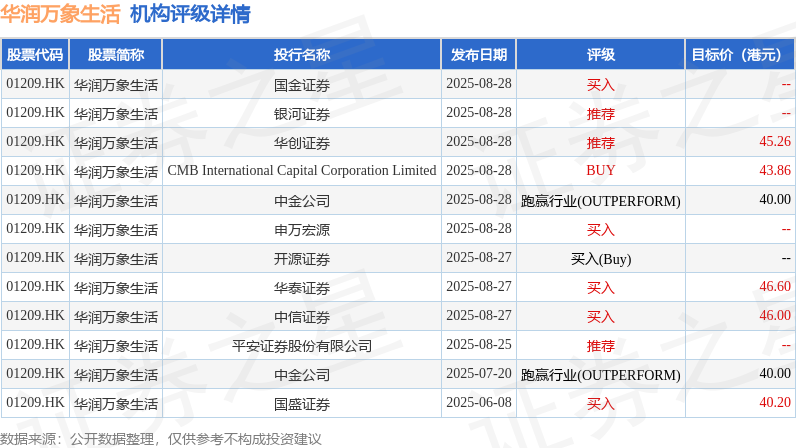Screen dimensions: 796x448
Task: Select the 申万宏源 cell
Action: coord(302,230)
